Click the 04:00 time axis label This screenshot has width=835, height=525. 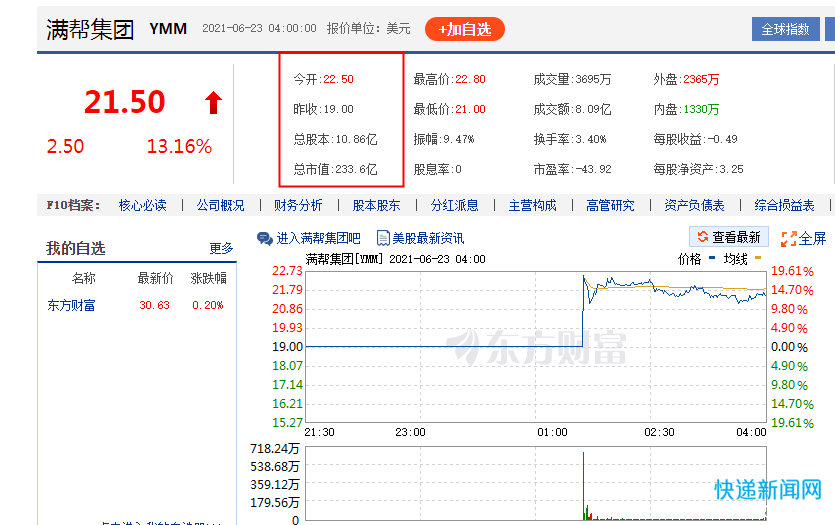(x=751, y=432)
